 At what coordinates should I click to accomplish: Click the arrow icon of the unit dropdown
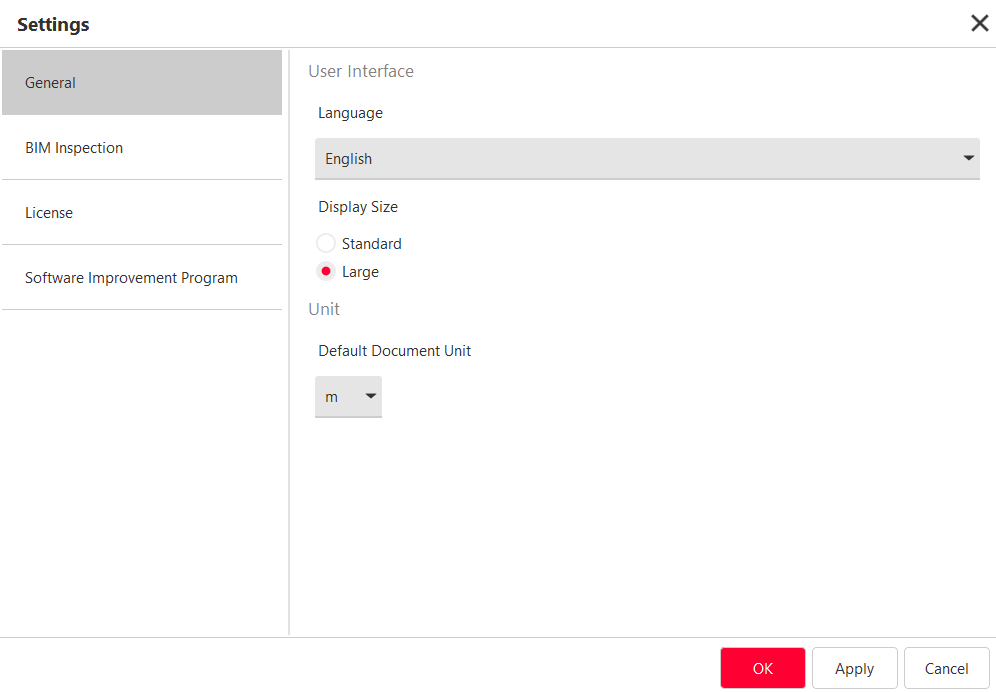(370, 397)
